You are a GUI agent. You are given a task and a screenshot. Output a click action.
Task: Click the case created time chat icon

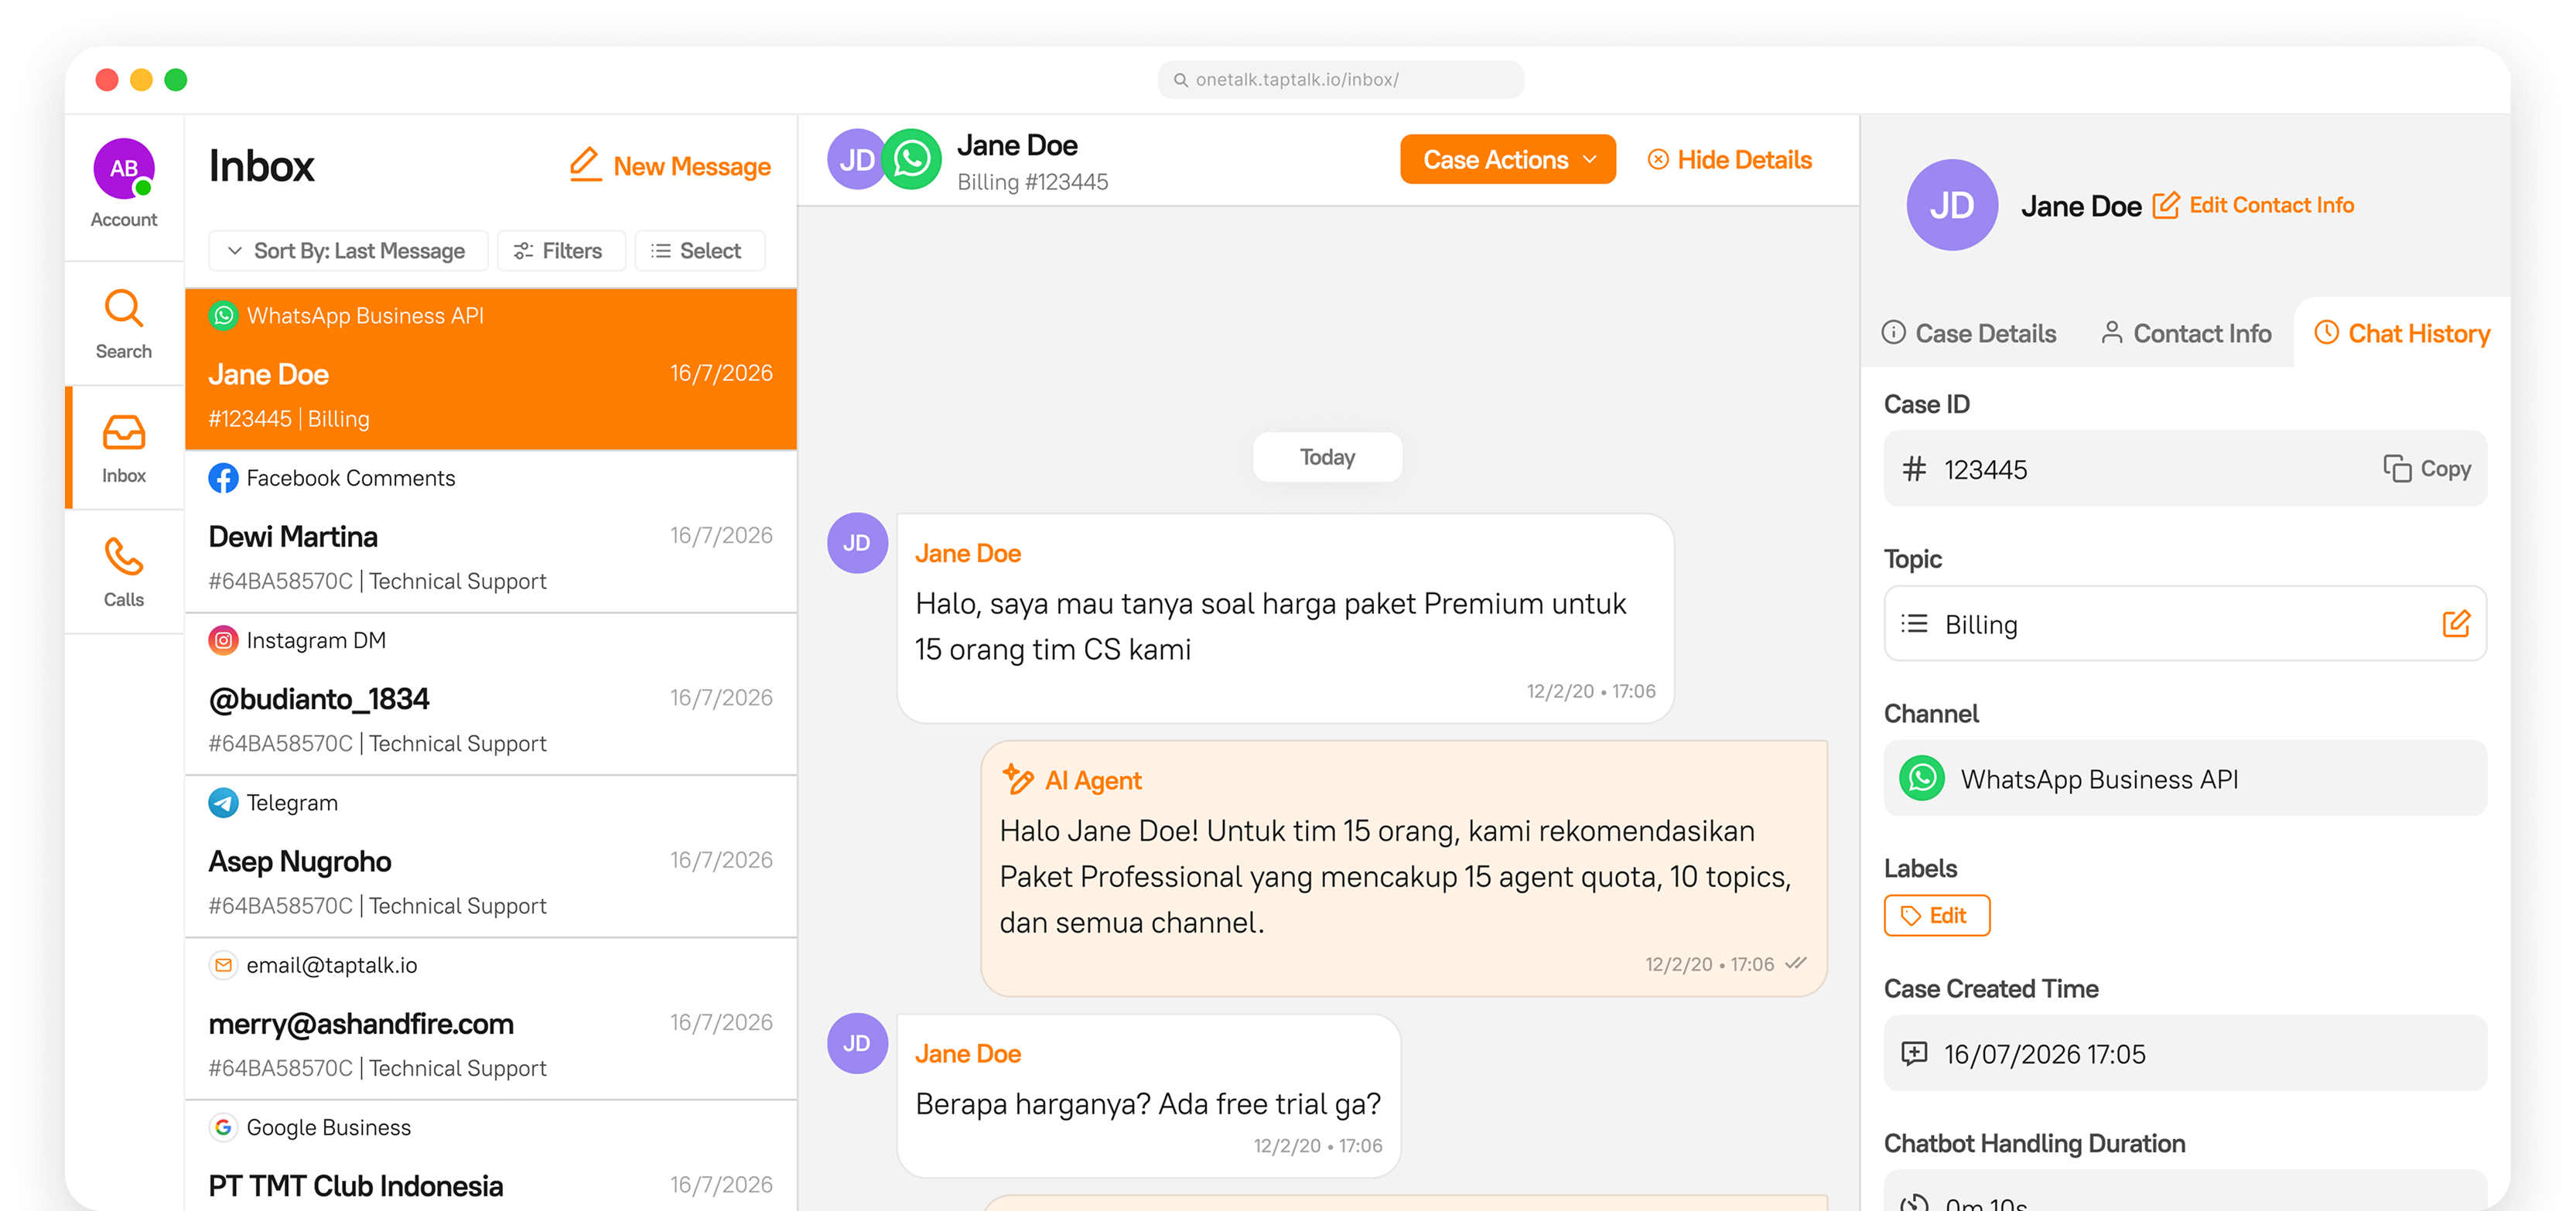(x=1914, y=1053)
